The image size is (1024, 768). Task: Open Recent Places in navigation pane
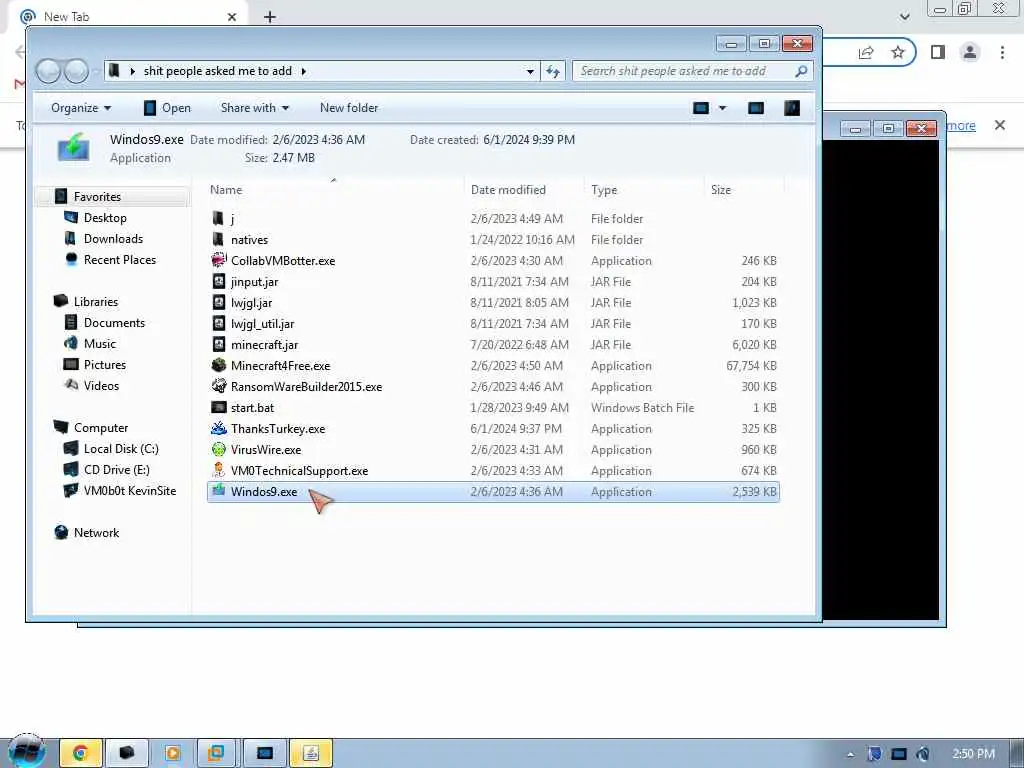(120, 259)
